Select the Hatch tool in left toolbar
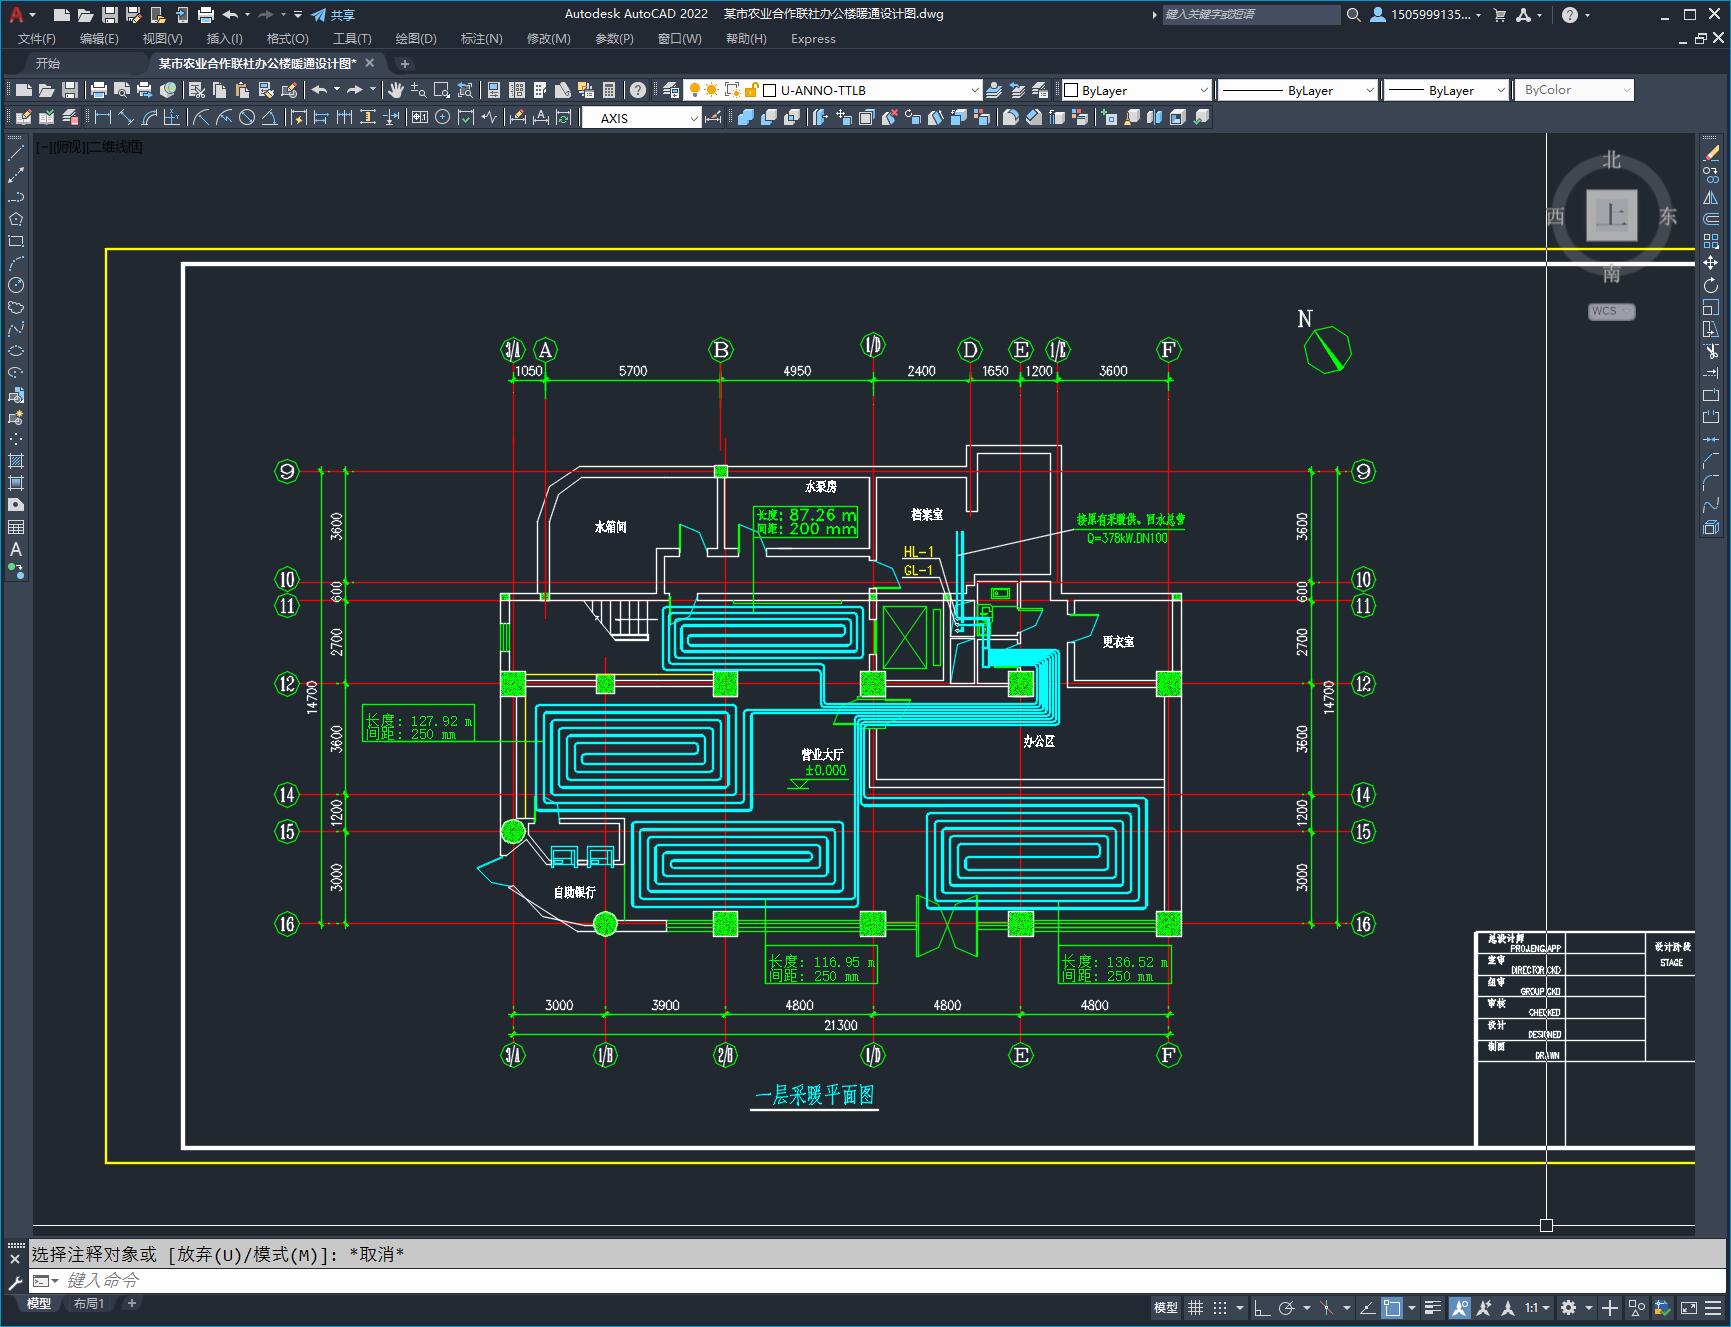 point(16,461)
